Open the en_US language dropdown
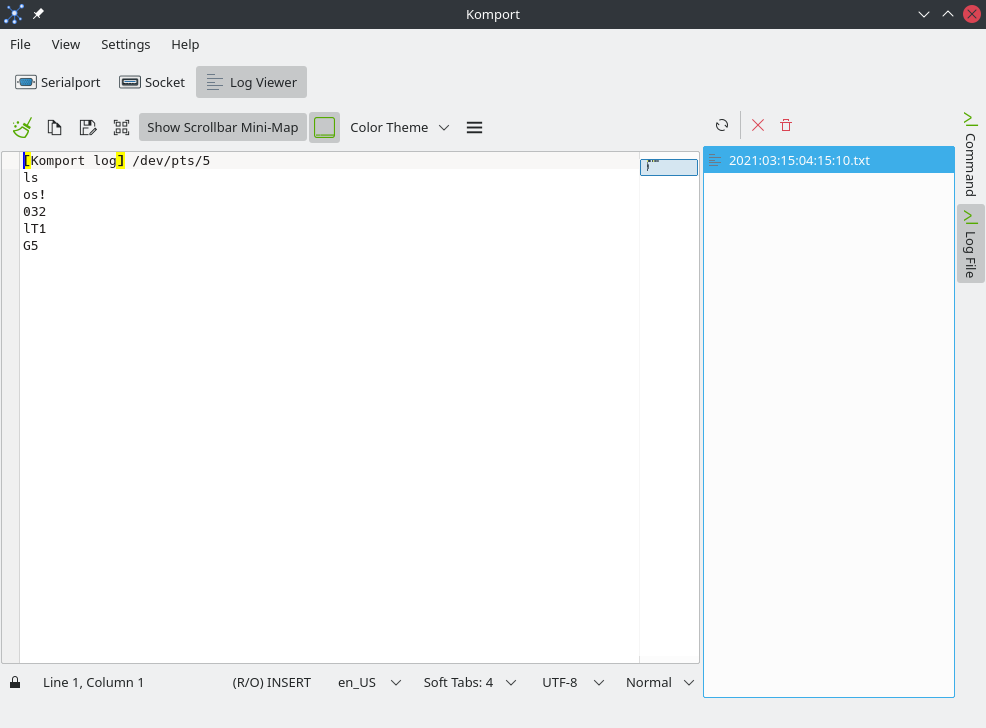 369,683
